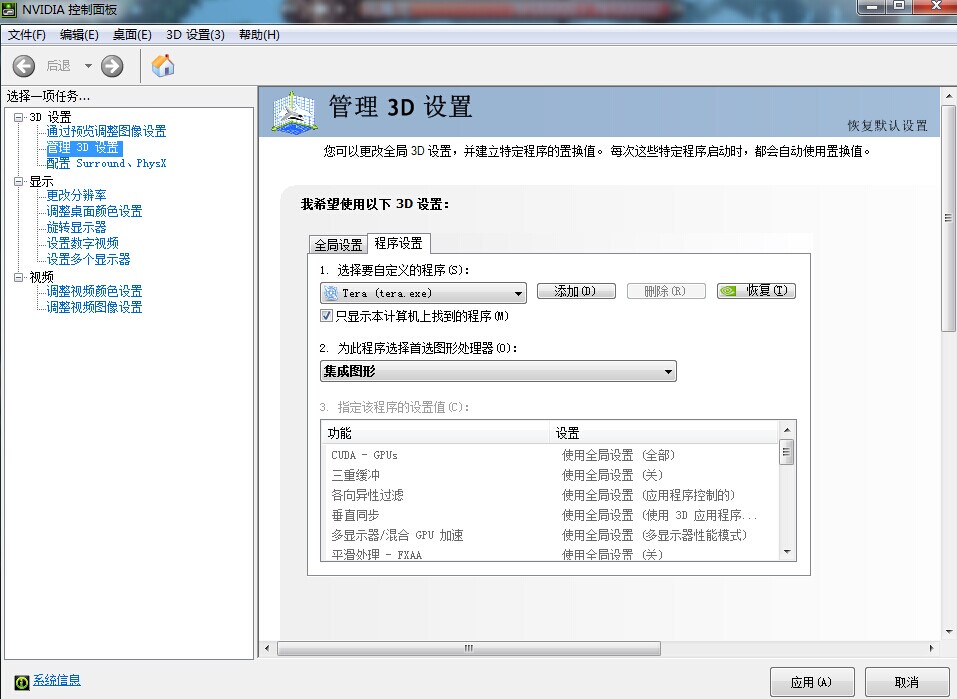This screenshot has height=699, width=957.
Task: Select the 程序设置 tab
Action: coord(399,243)
